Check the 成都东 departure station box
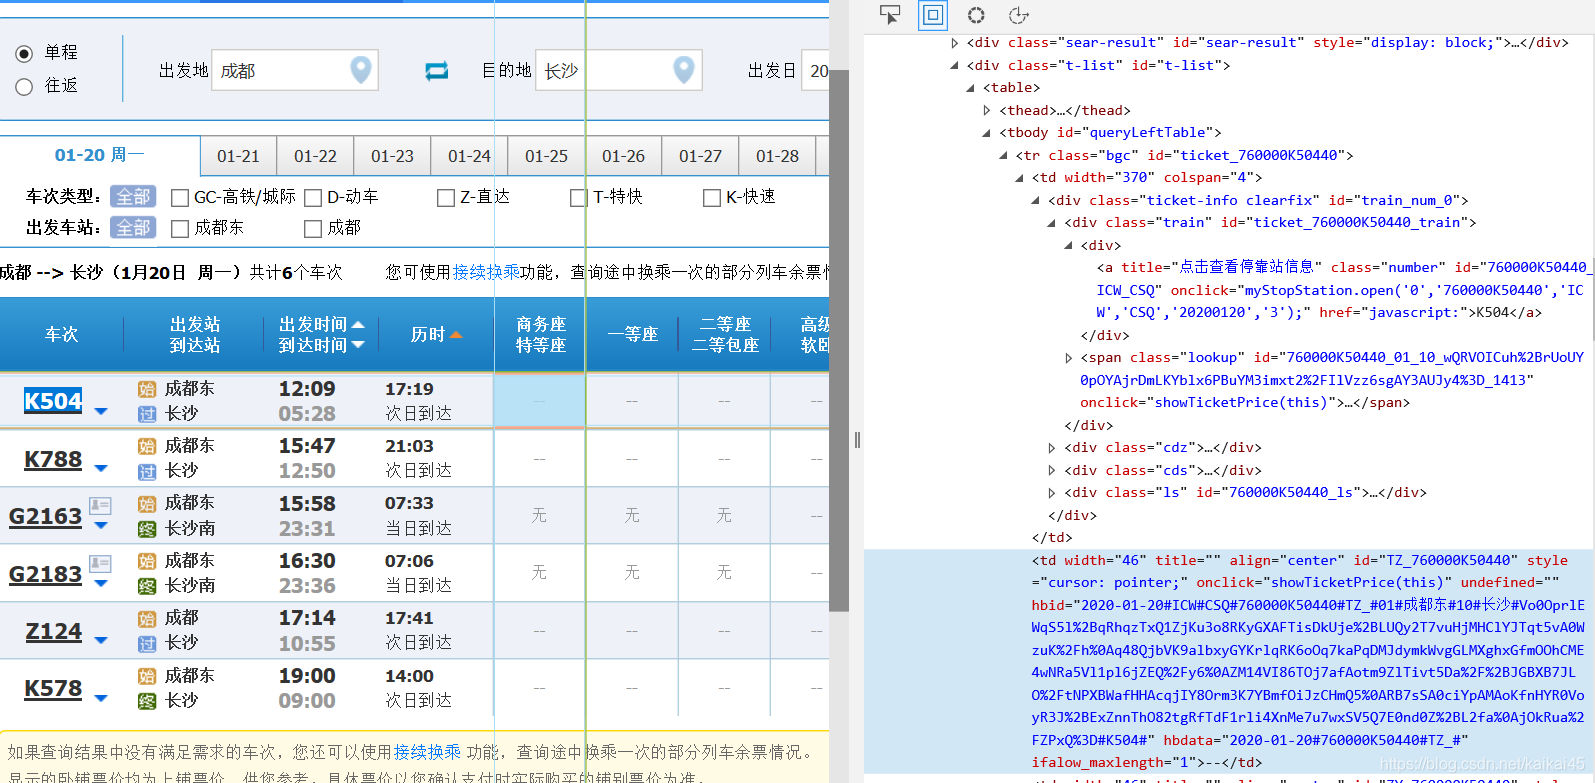This screenshot has width=1595, height=783. click(x=180, y=229)
